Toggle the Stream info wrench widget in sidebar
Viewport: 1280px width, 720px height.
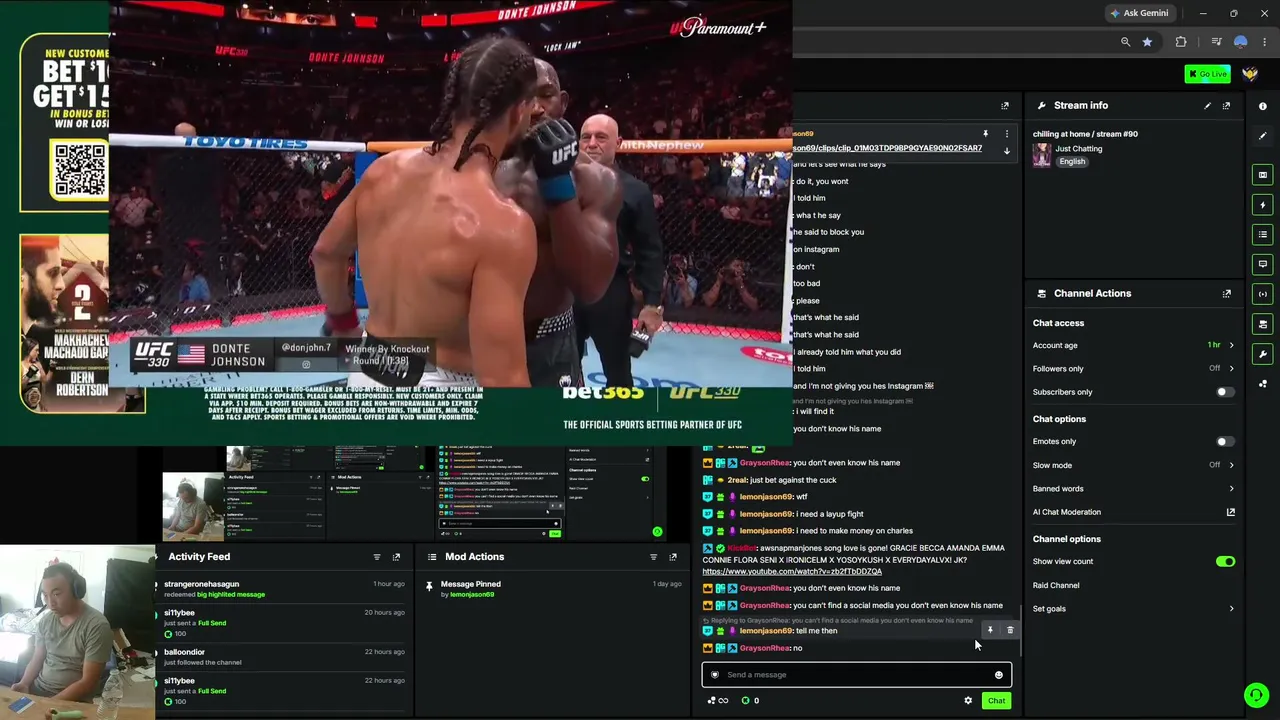tap(1263, 354)
